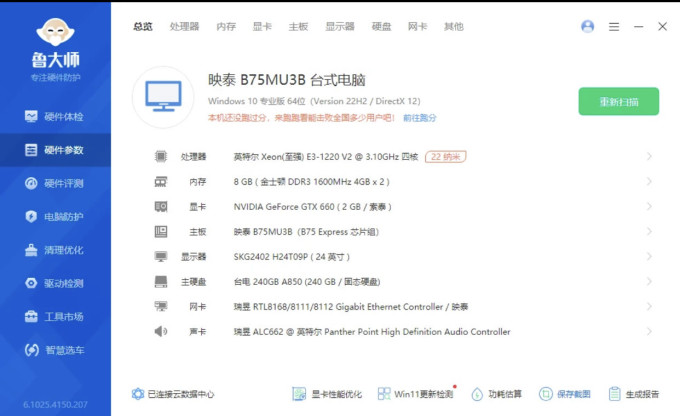Switch to the 网卡 tab
The image size is (680, 416).
(x=418, y=27)
